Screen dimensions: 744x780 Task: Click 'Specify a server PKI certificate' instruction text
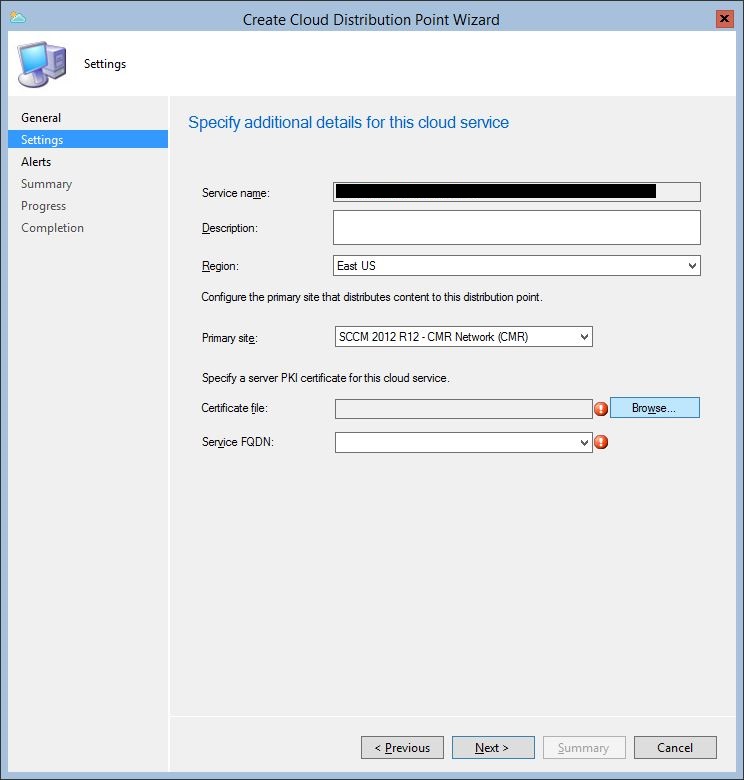(x=325, y=378)
